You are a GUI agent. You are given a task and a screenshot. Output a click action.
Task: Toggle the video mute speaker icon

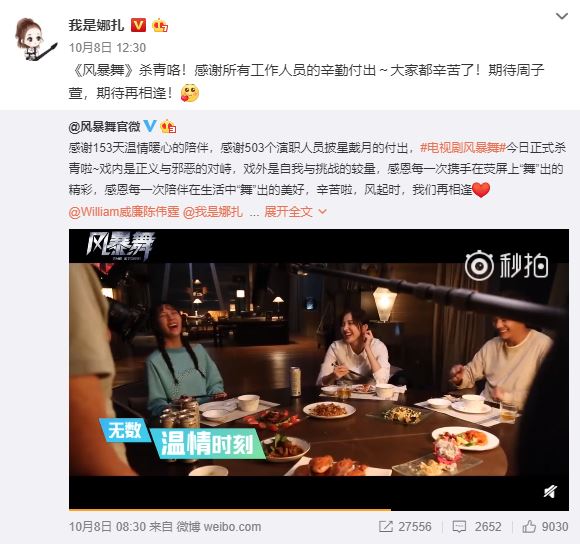(550, 492)
